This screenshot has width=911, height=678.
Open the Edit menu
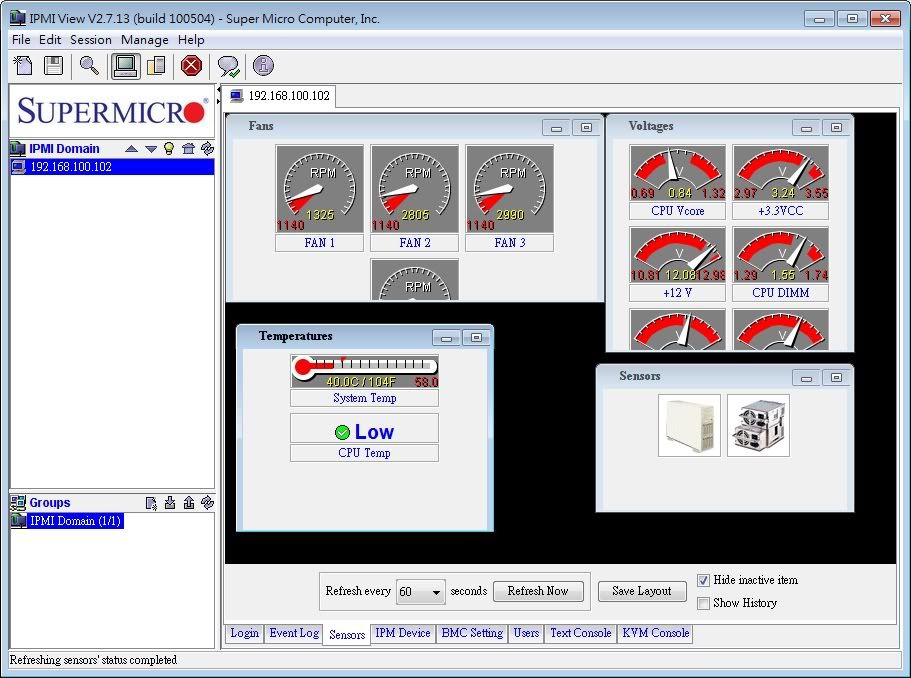click(50, 40)
